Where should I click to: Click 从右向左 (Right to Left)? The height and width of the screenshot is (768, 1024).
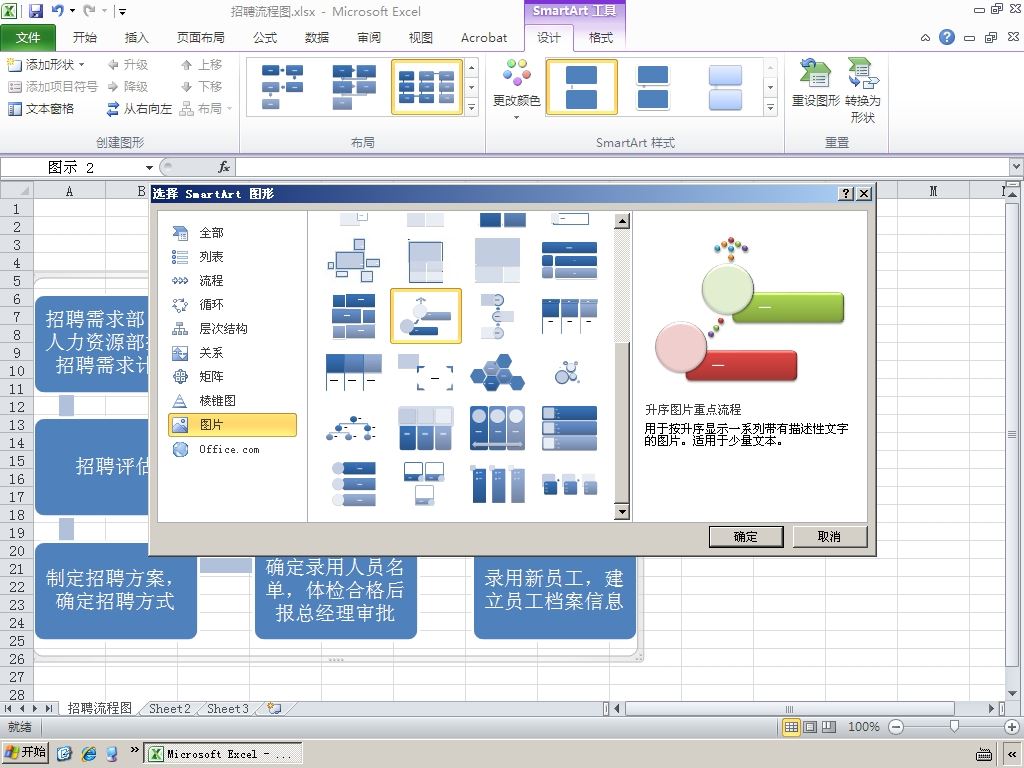(x=139, y=108)
